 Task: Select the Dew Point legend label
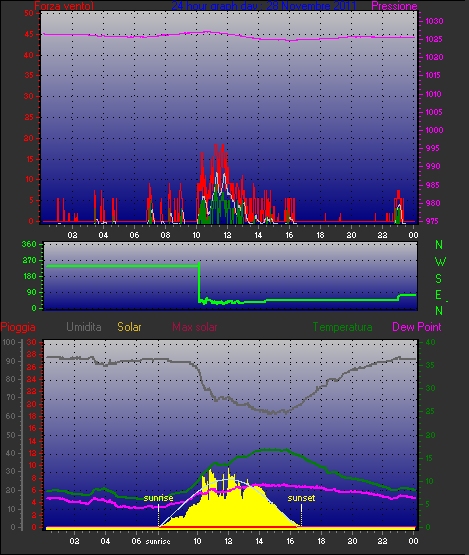[417, 327]
